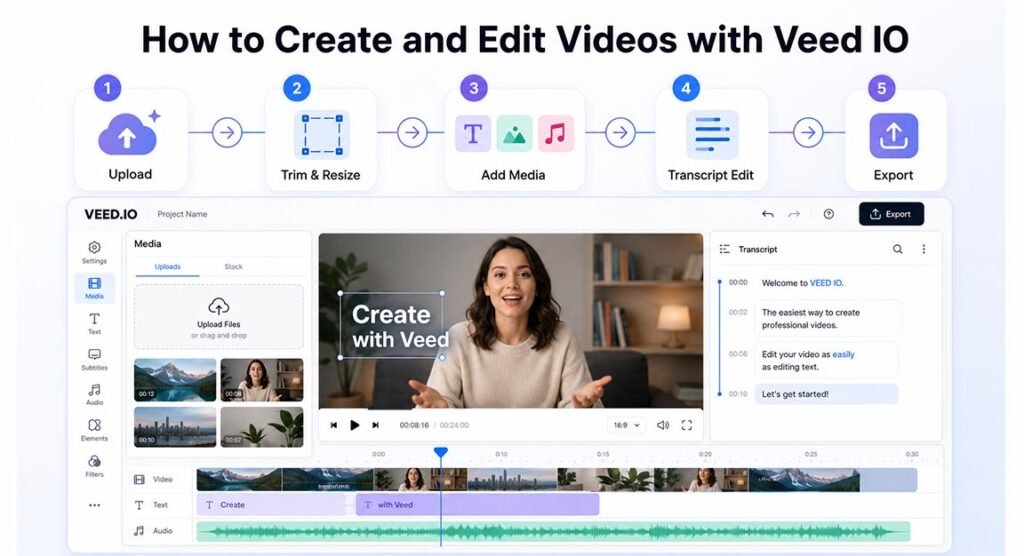The width and height of the screenshot is (1024, 556).
Task: Search the transcript with magnifier icon
Action: pyautogui.click(x=898, y=249)
